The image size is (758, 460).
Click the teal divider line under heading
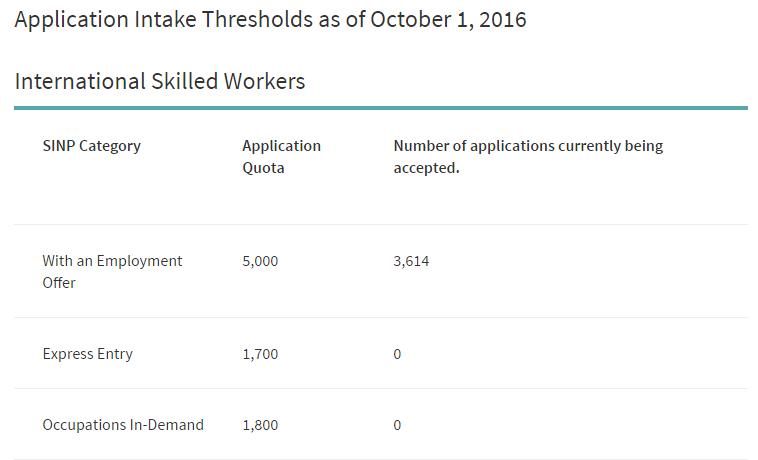(381, 108)
